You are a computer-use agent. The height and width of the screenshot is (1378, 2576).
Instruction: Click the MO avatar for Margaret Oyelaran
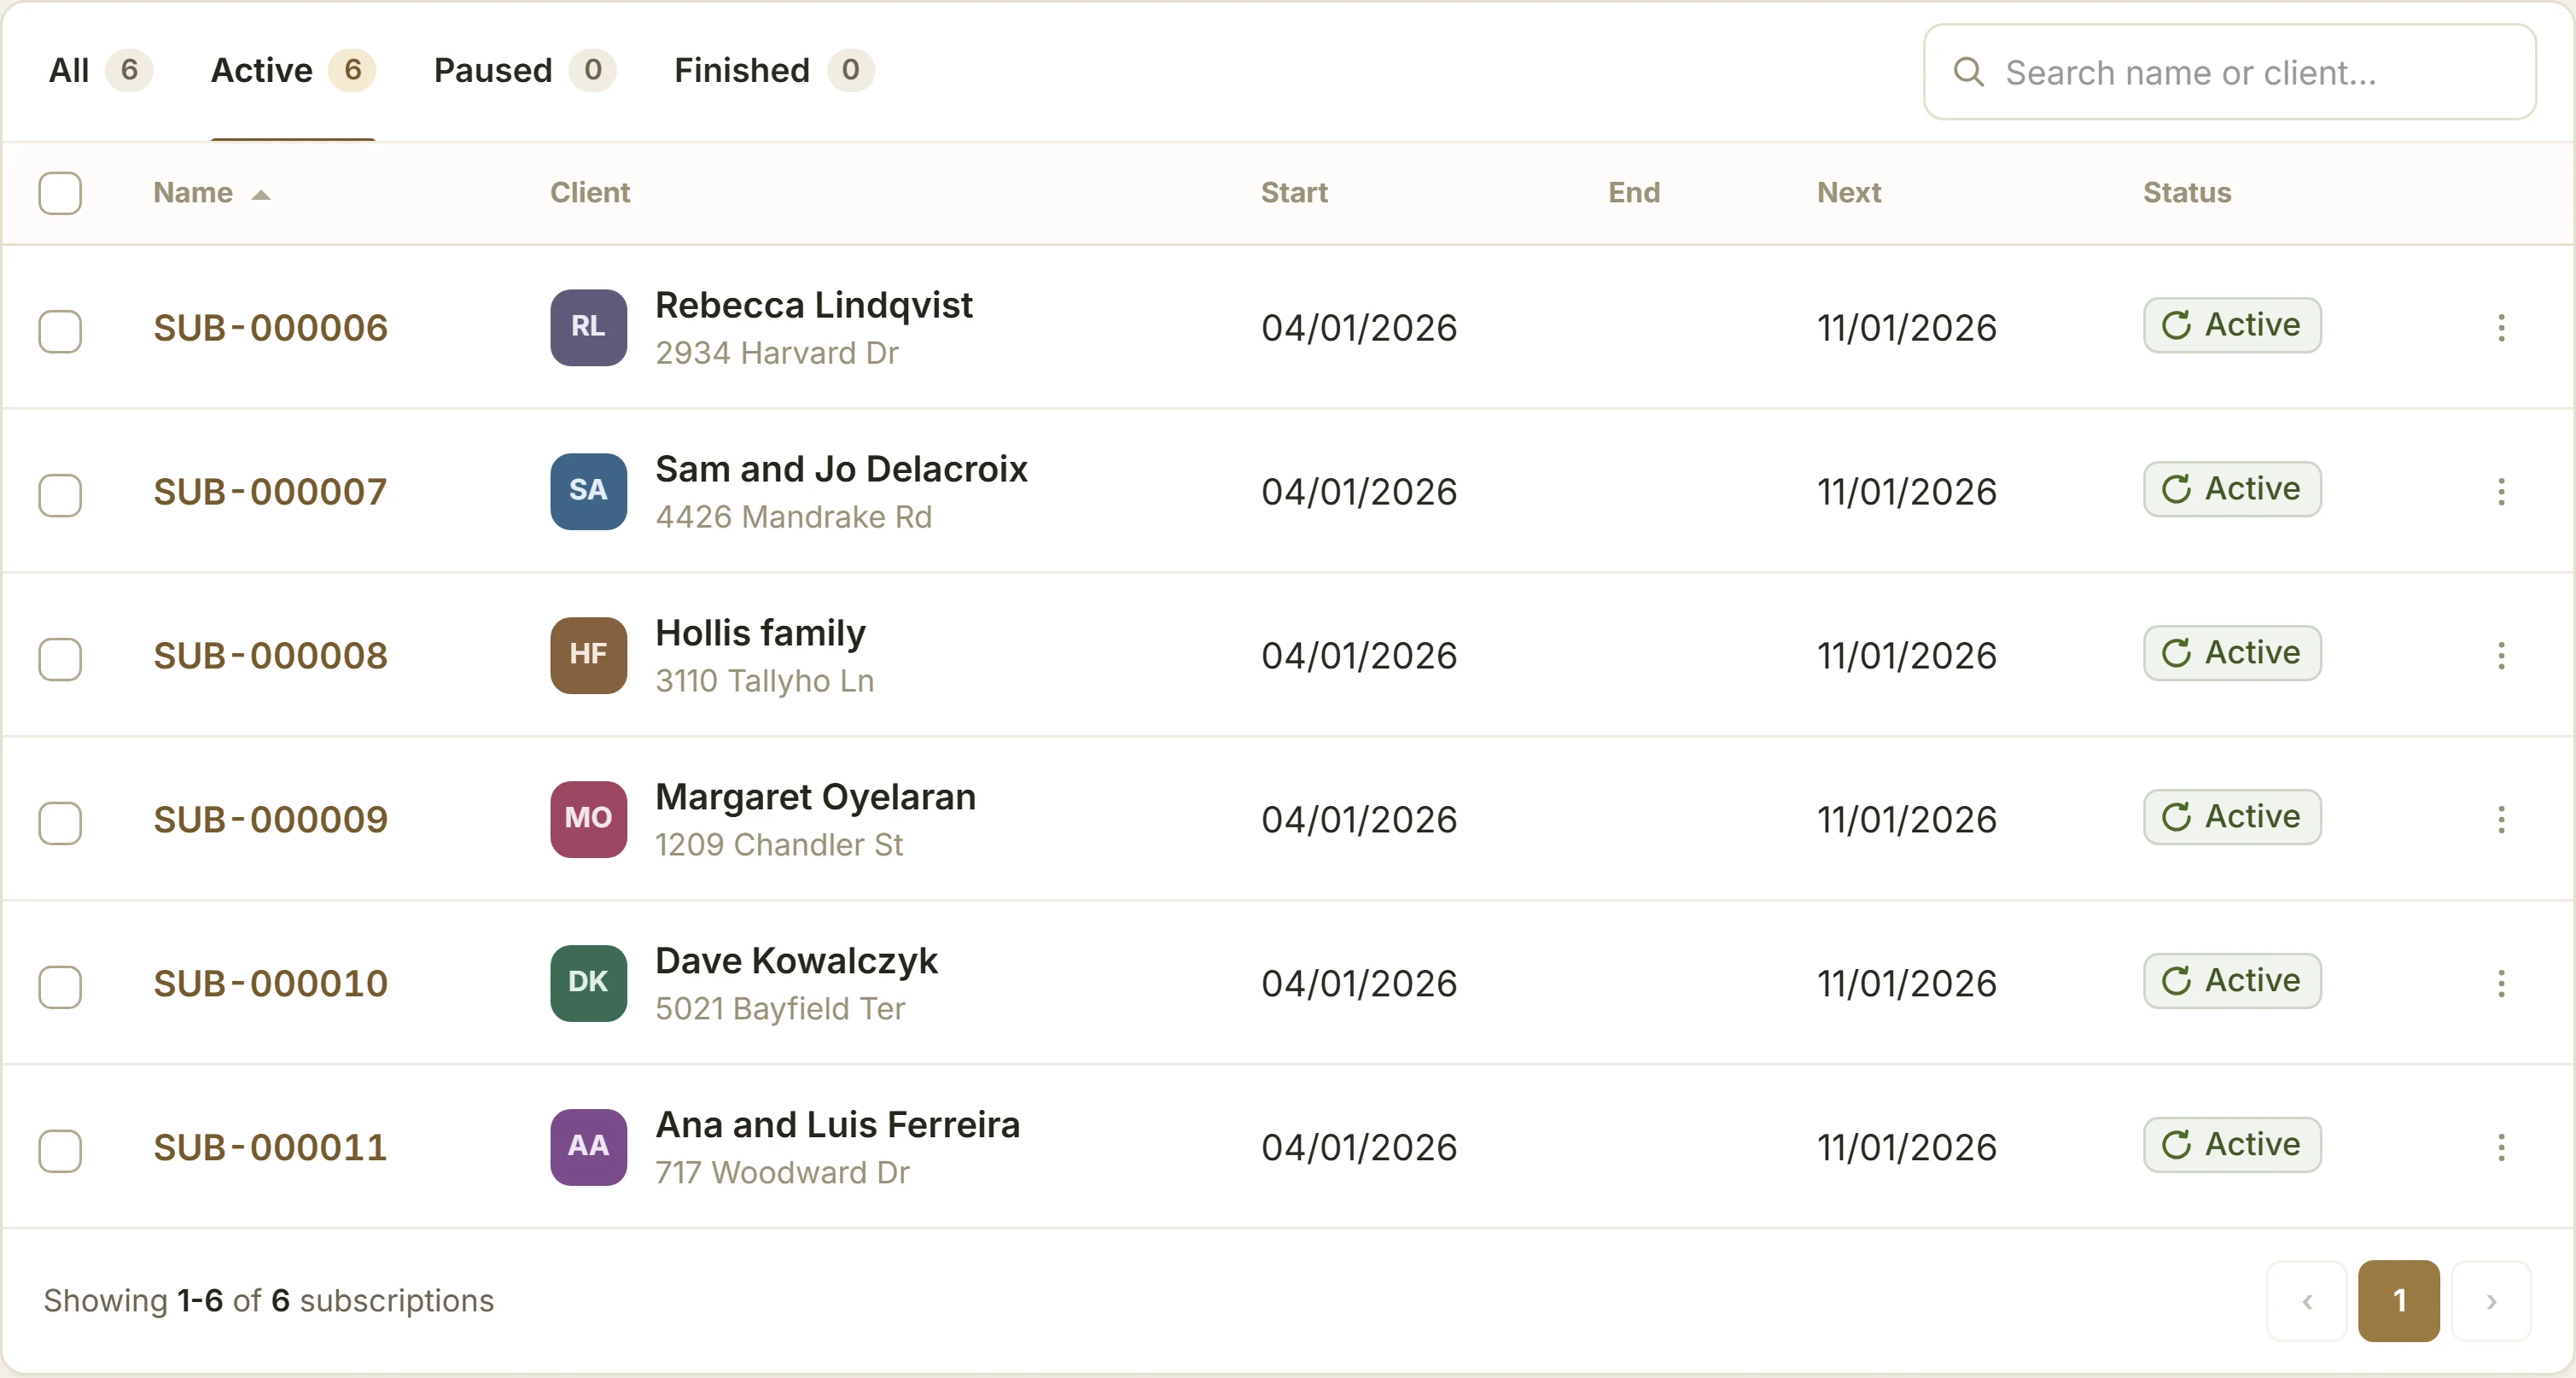[x=588, y=820]
